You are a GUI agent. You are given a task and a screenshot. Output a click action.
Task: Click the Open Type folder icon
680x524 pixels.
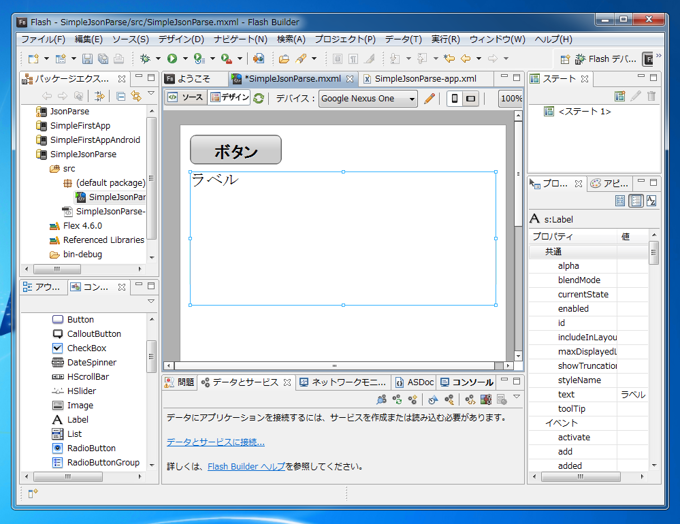284,59
